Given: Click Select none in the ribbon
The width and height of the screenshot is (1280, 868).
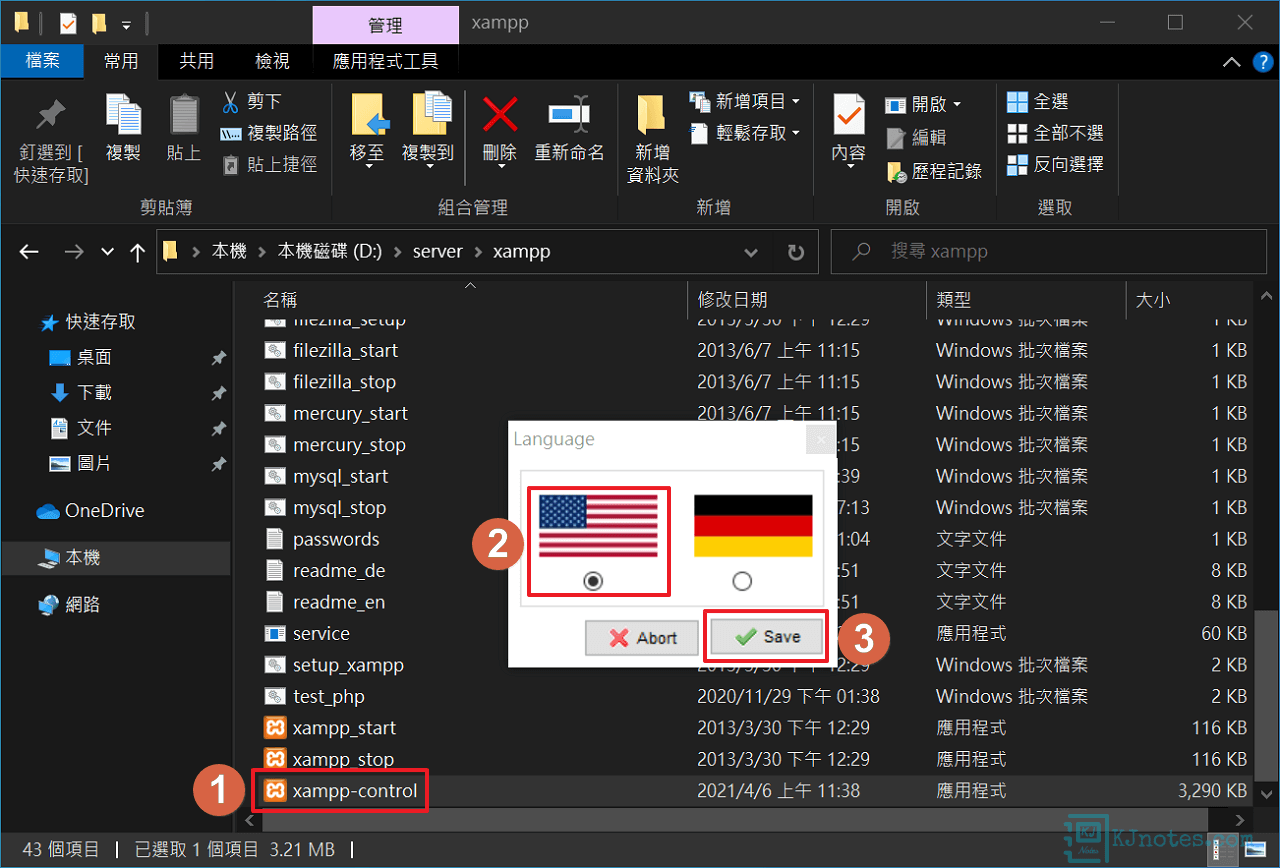Looking at the screenshot, I should 1055,133.
